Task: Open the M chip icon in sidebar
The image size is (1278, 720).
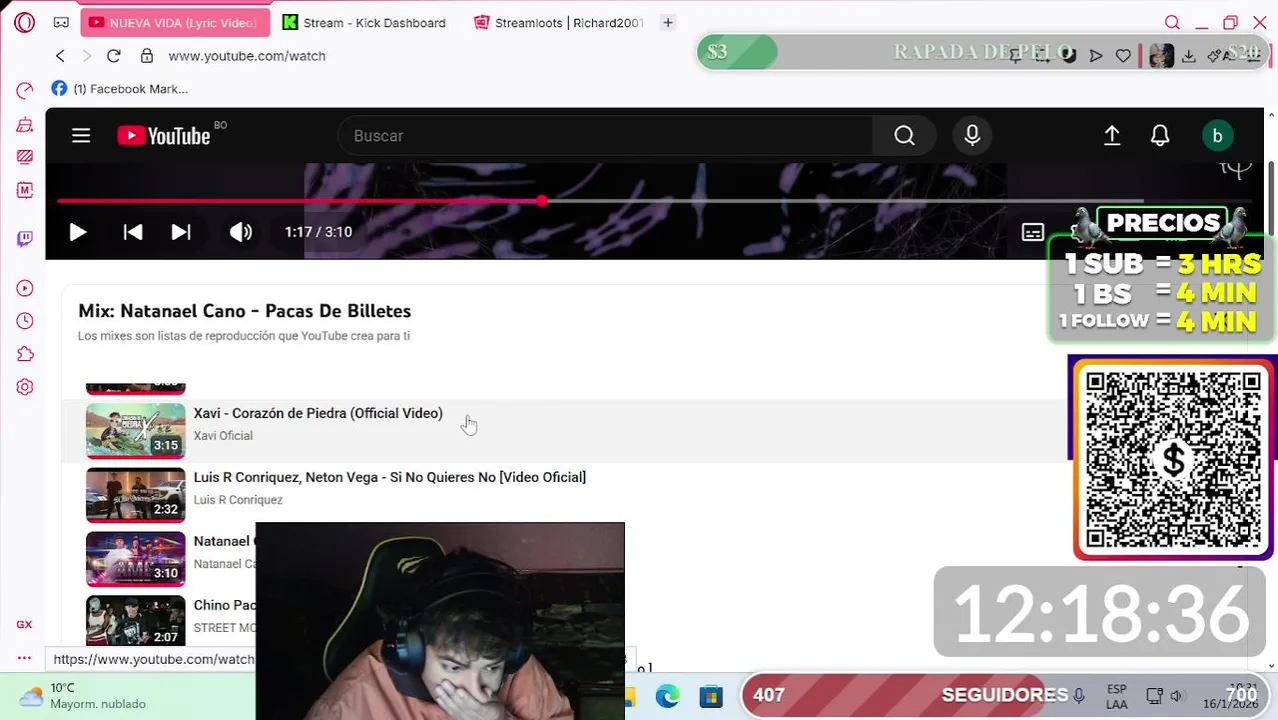Action: point(25,190)
